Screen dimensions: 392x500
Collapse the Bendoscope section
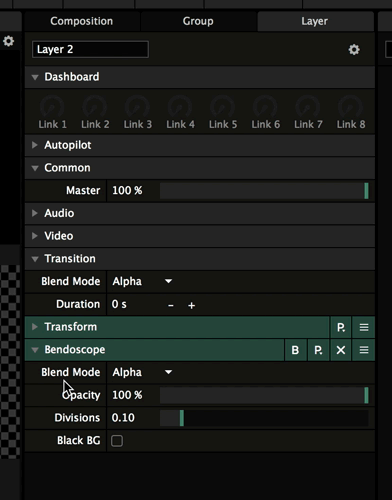[x=35, y=350]
